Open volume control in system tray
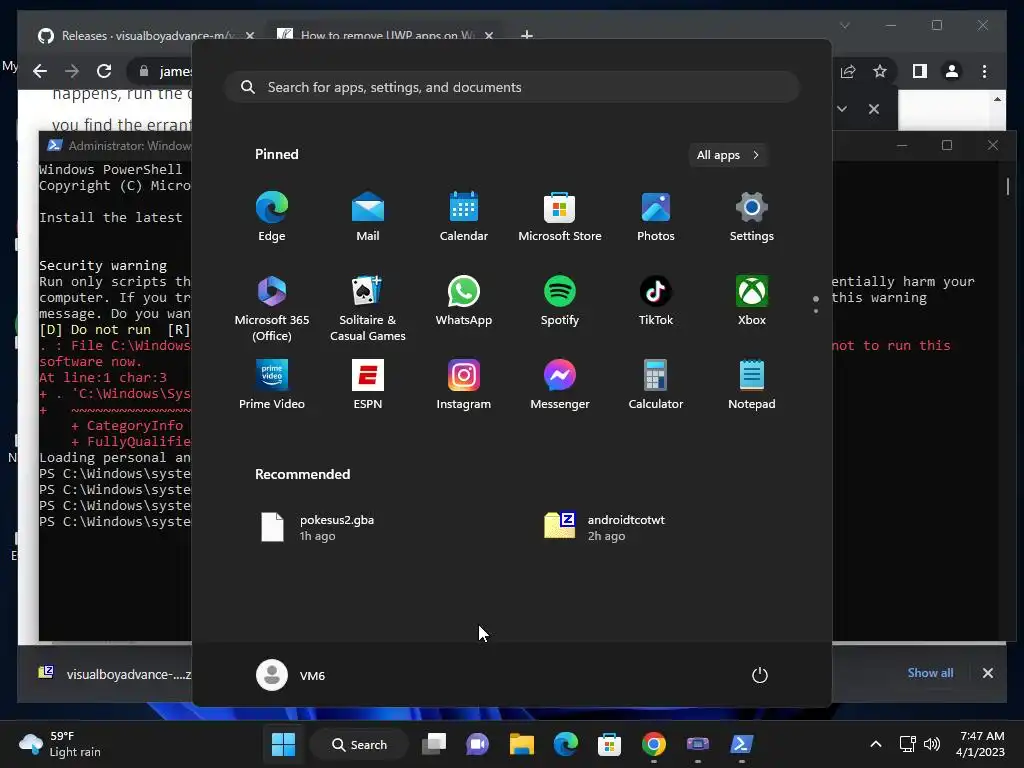Image resolution: width=1024 pixels, height=768 pixels. click(x=932, y=744)
